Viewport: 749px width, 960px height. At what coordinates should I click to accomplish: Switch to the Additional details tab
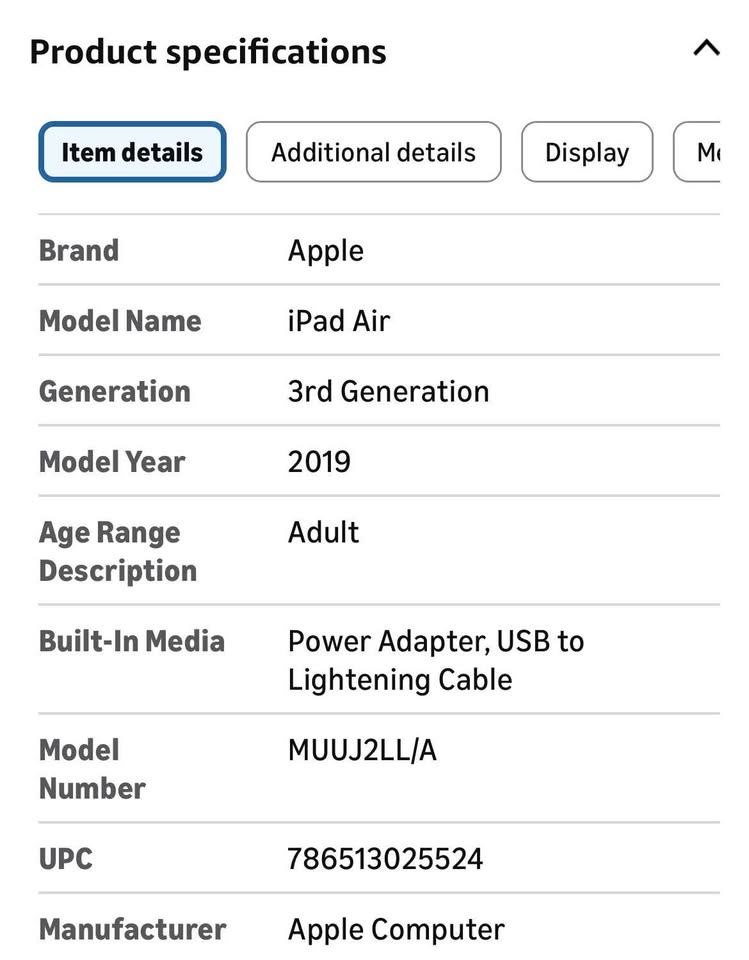[x=373, y=152]
